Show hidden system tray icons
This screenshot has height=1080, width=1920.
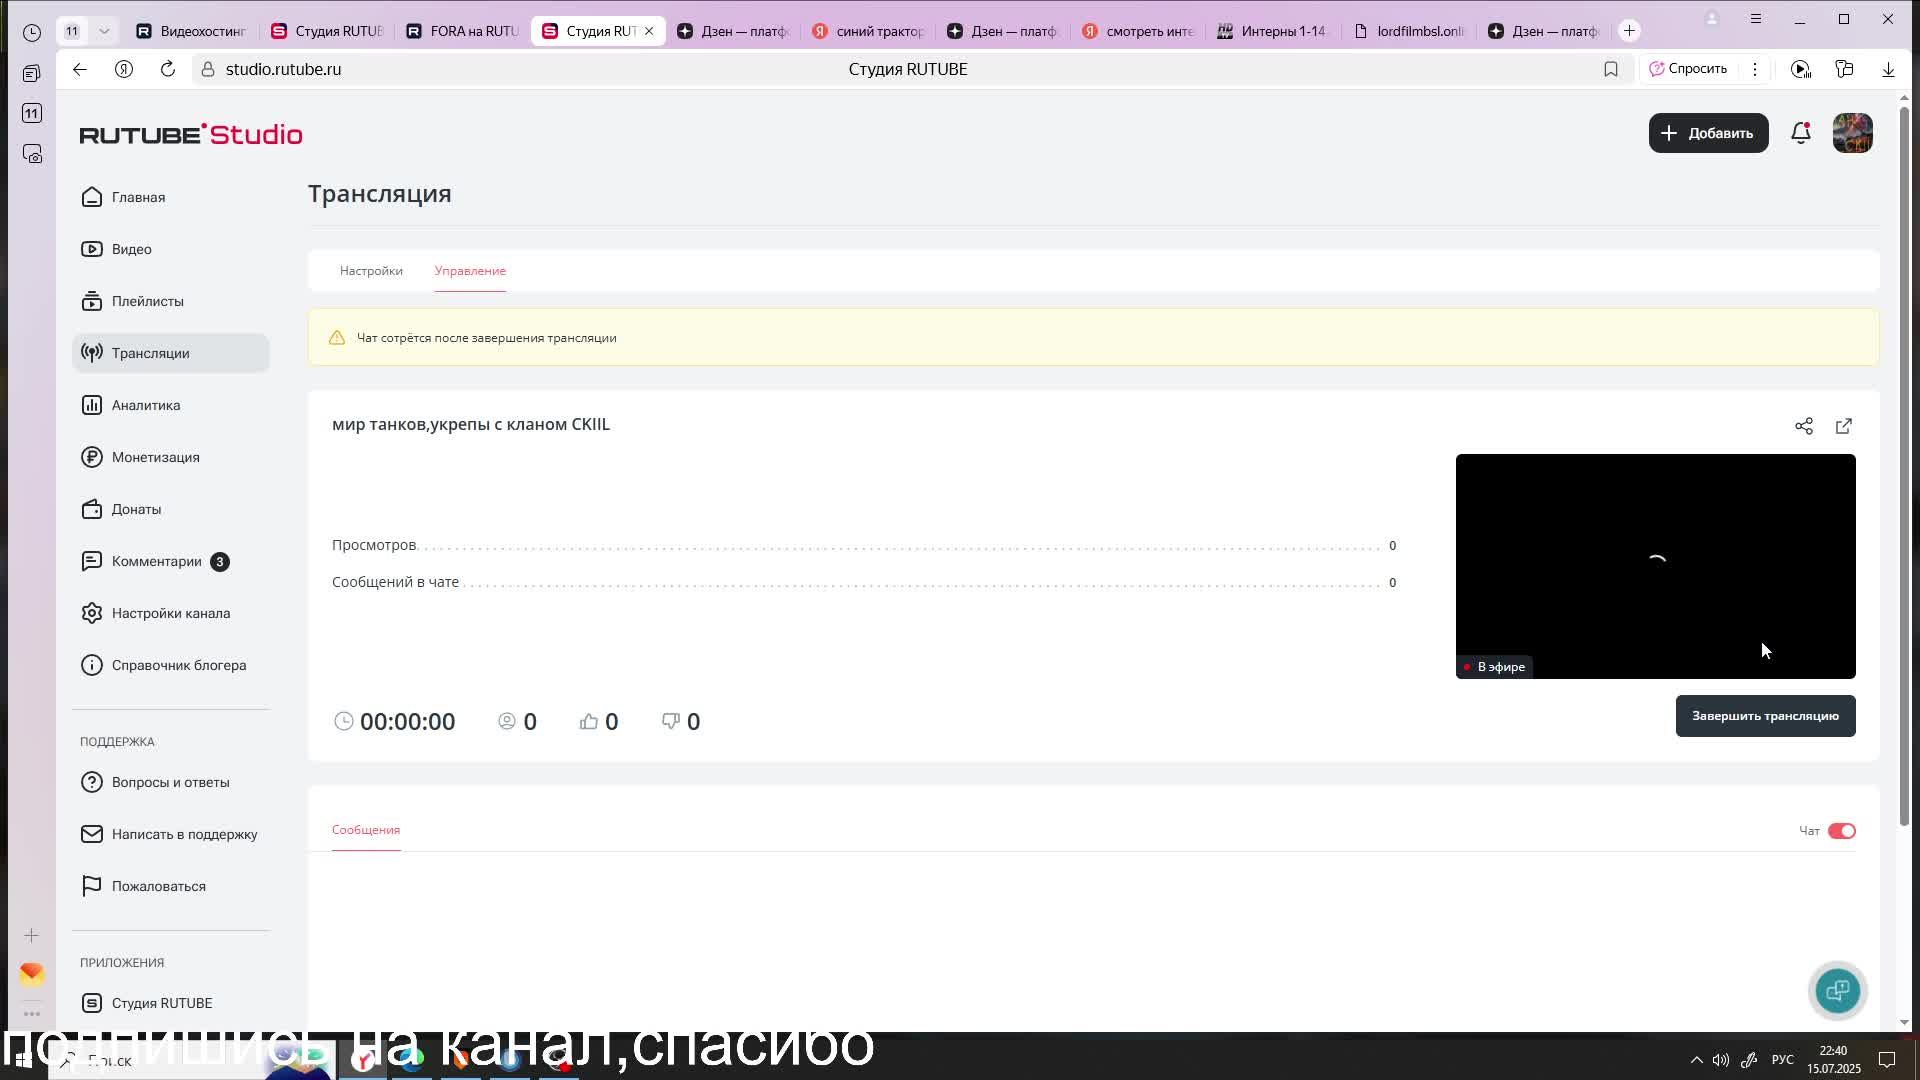click(1696, 1060)
